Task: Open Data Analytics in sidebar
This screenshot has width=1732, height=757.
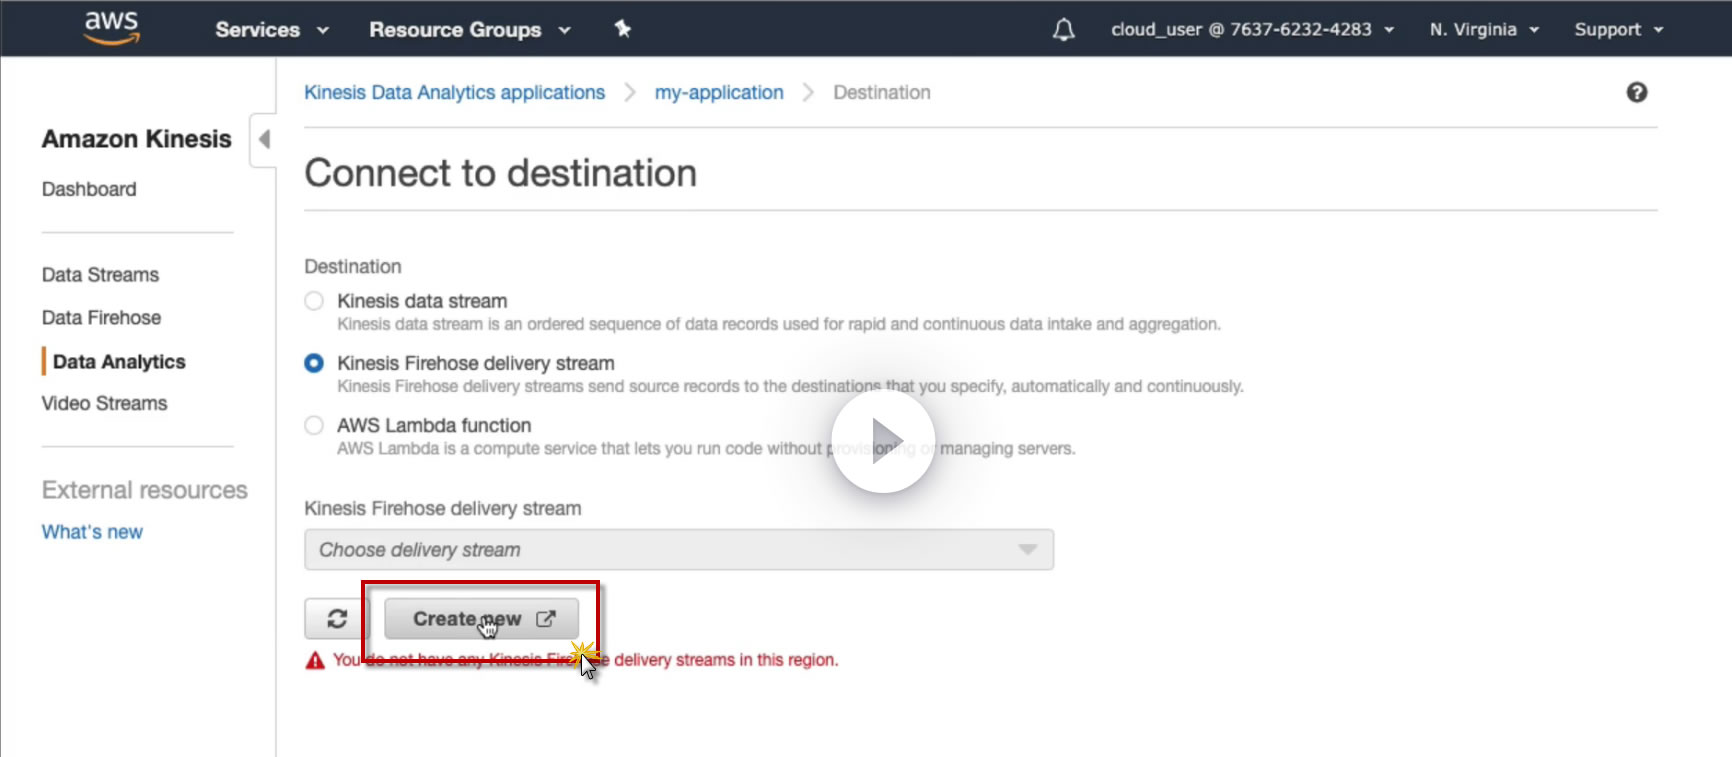Action: click(119, 362)
